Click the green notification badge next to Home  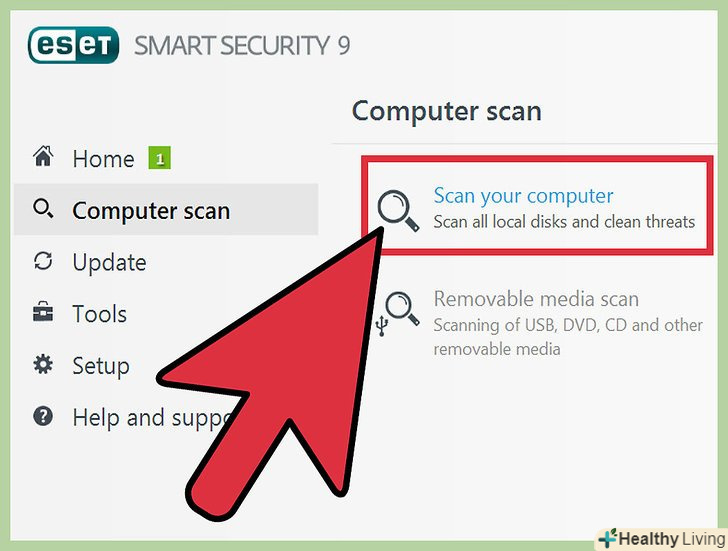click(x=160, y=158)
